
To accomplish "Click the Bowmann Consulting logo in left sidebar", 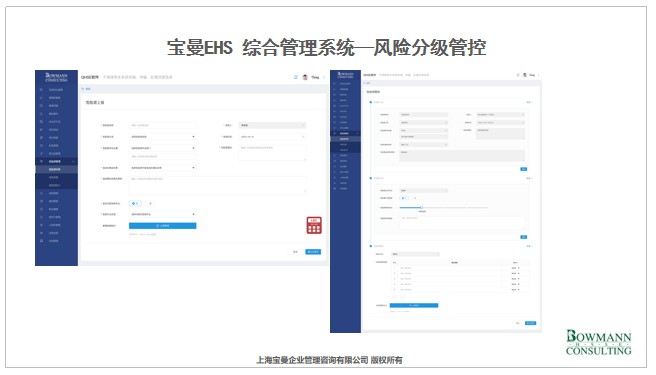I will point(56,77).
